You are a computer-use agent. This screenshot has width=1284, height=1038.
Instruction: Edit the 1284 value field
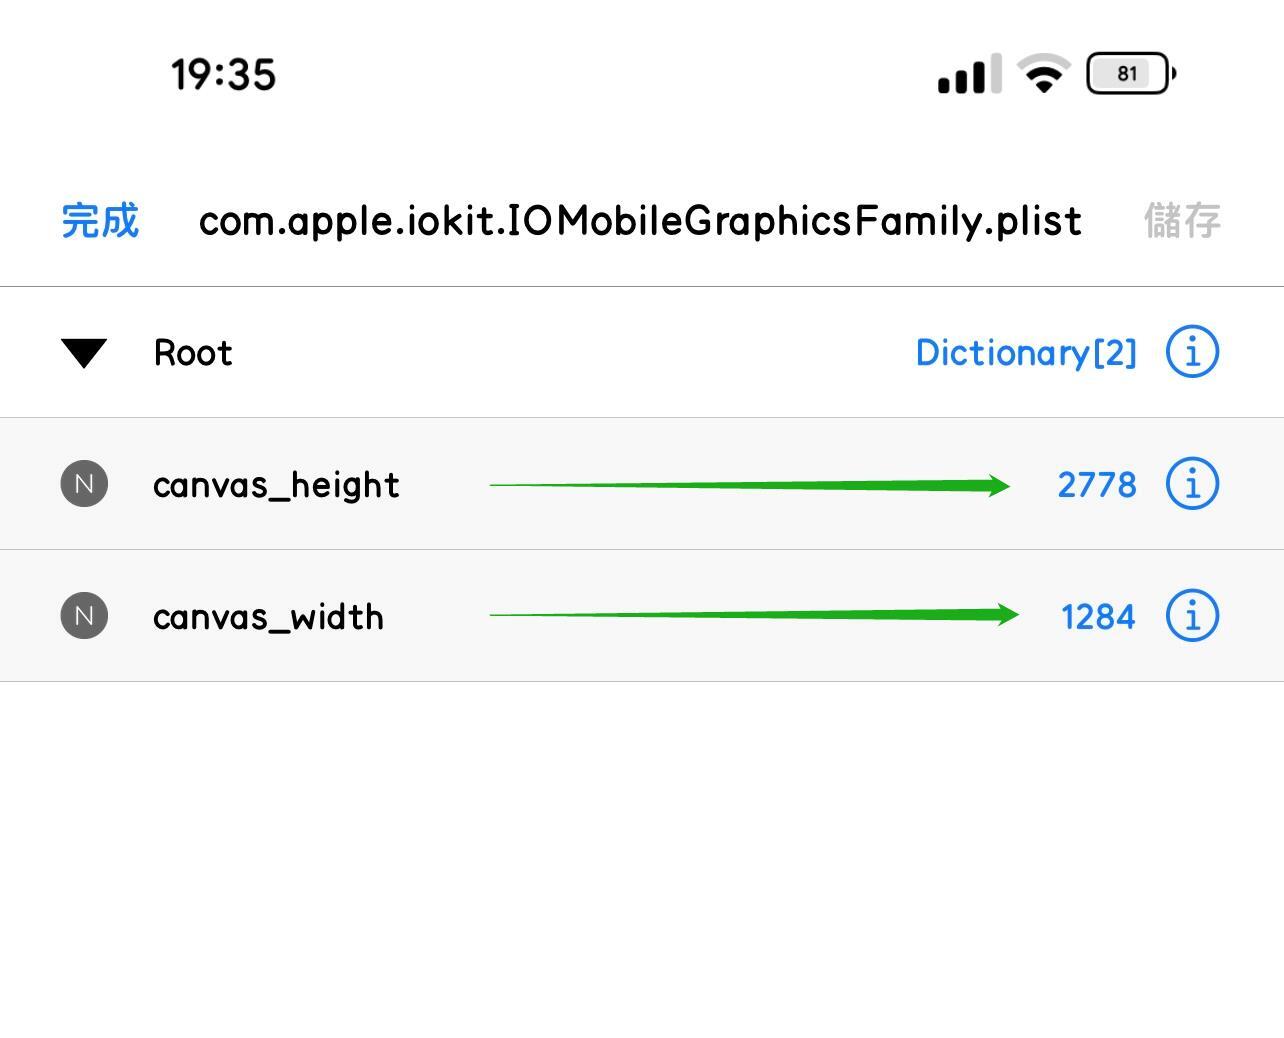click(1098, 617)
